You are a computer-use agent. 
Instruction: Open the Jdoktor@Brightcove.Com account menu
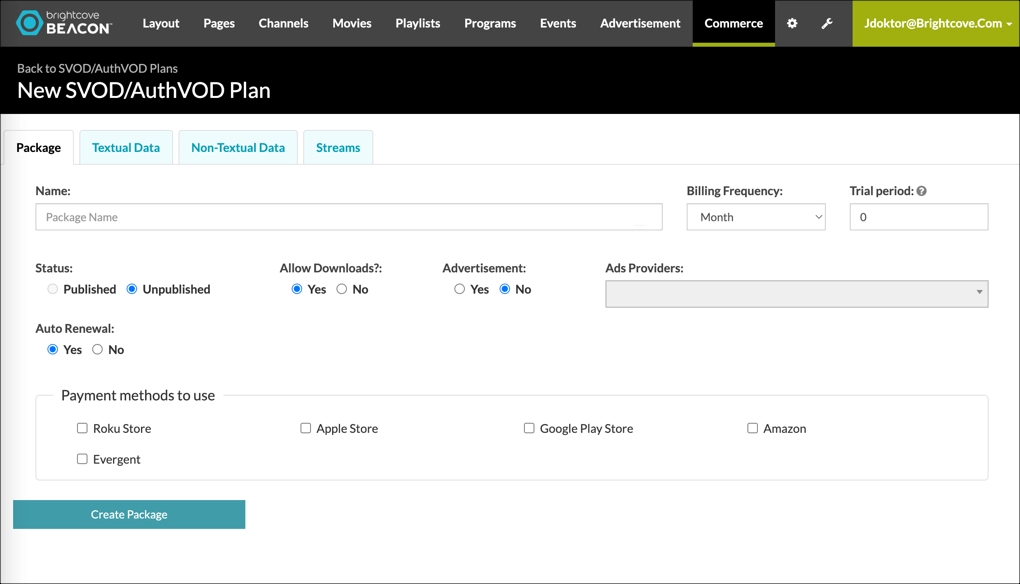[936, 23]
